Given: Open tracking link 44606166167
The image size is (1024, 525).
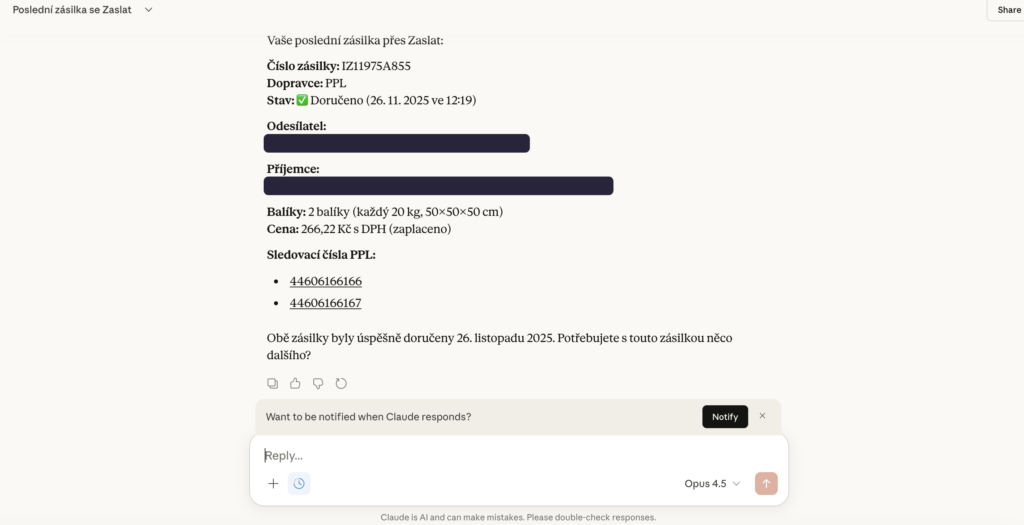Looking at the screenshot, I should pyautogui.click(x=325, y=303).
